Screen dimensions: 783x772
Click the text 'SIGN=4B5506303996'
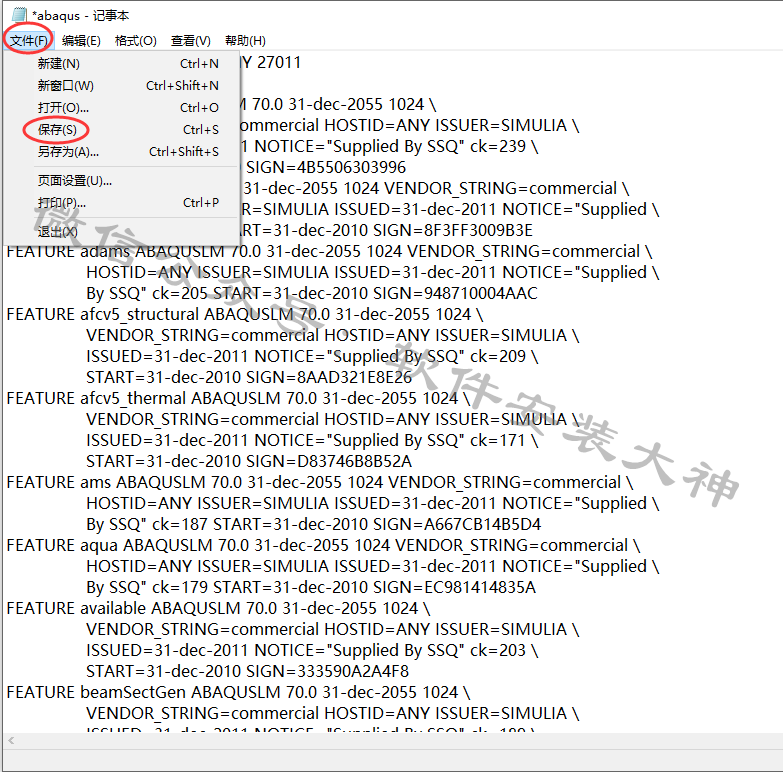(x=326, y=167)
